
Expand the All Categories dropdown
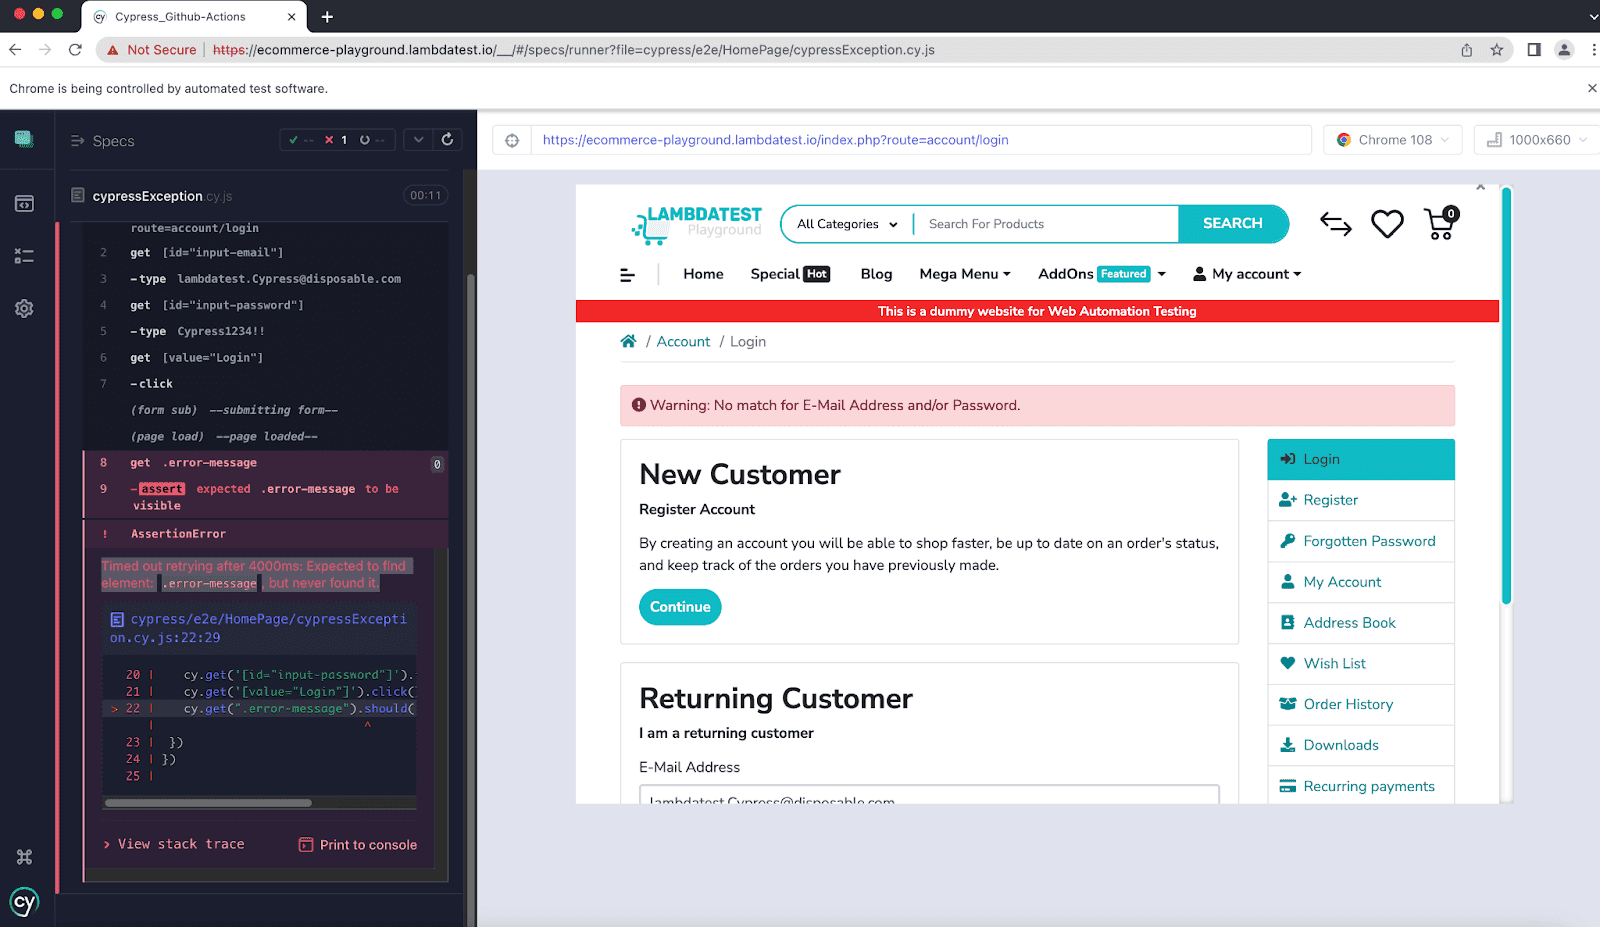pyautogui.click(x=847, y=224)
